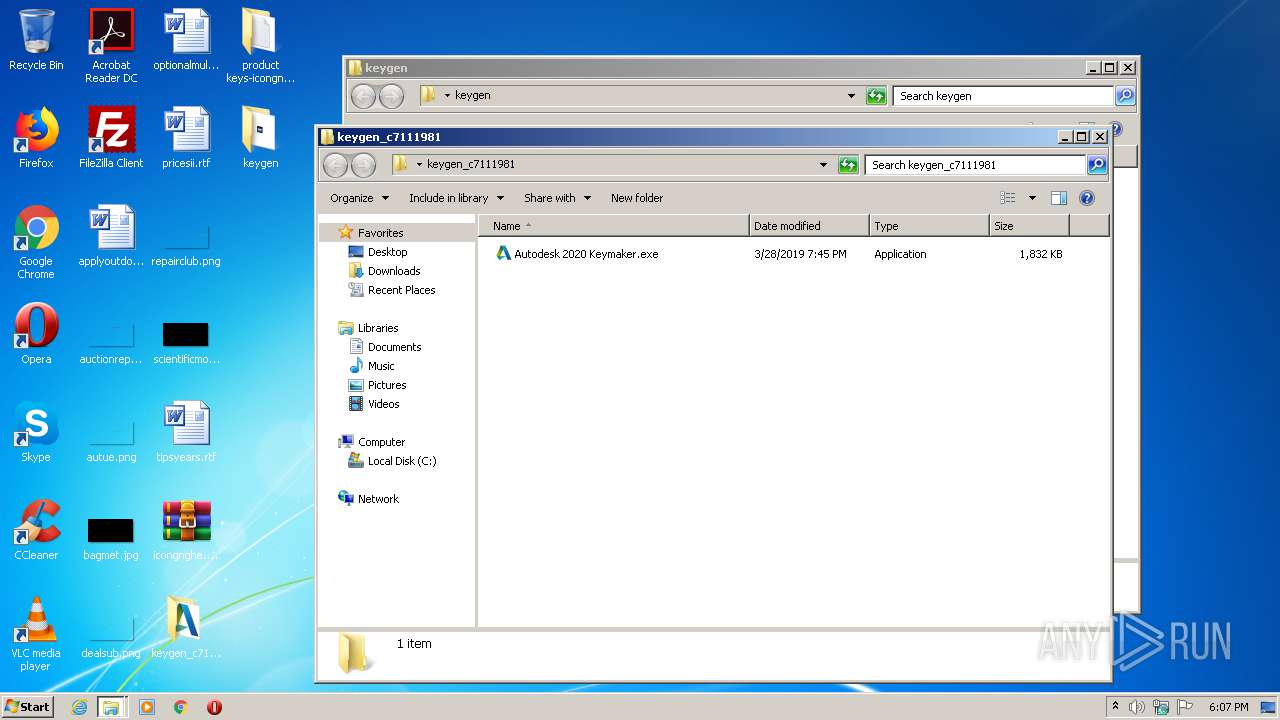Sort files by Date modified column
This screenshot has height=720, width=1280.
[x=809, y=226]
